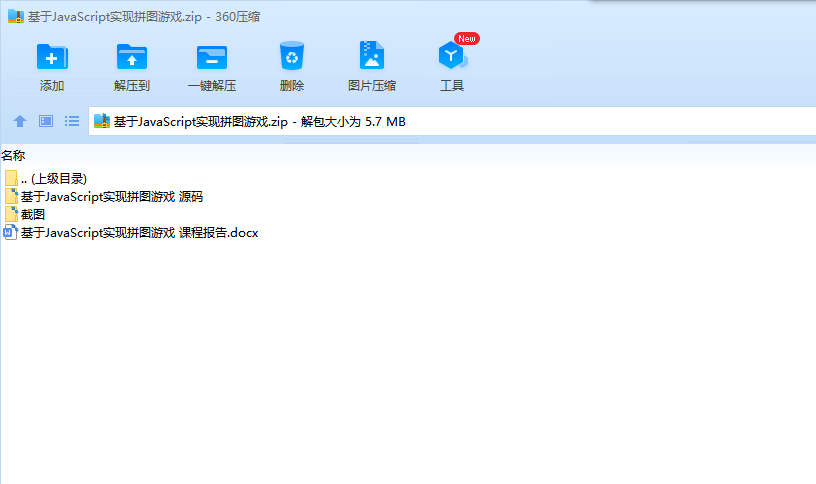Image resolution: width=816 pixels, height=484 pixels.
Task: Select the .. (上级目录) folder icon
Action: 11,178
